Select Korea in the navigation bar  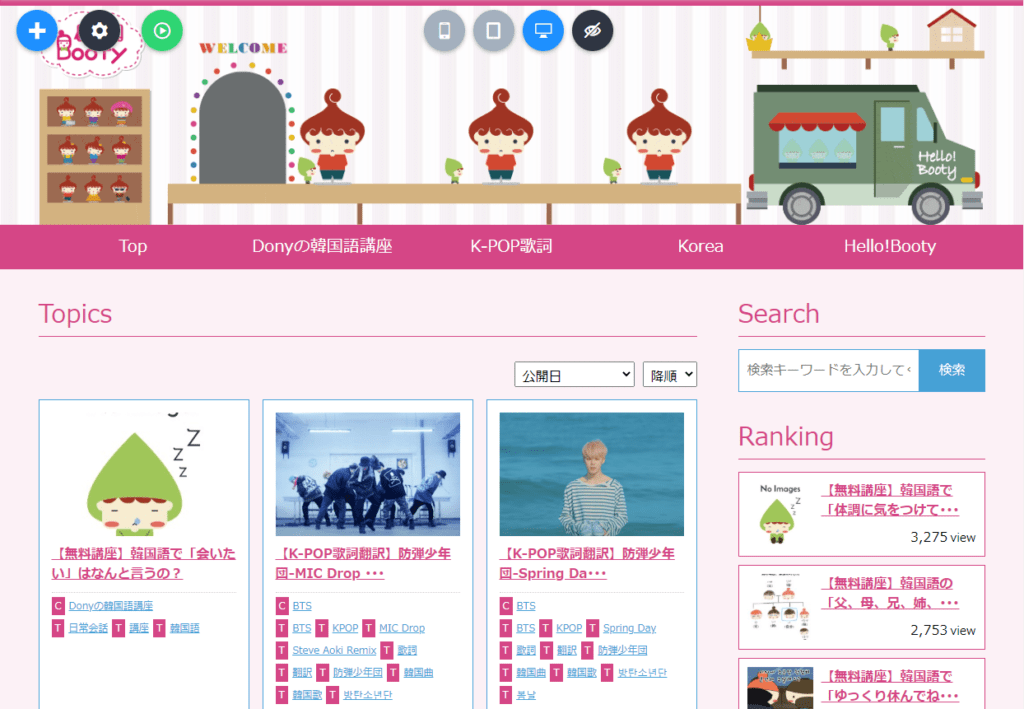tap(700, 246)
